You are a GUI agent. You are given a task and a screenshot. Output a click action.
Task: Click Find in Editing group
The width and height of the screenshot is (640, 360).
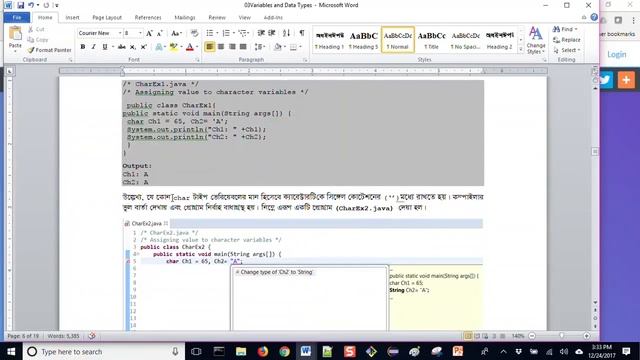[565, 29]
